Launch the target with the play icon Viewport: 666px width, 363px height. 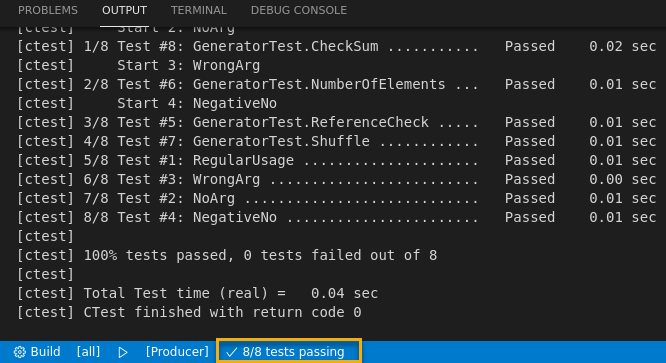click(123, 352)
